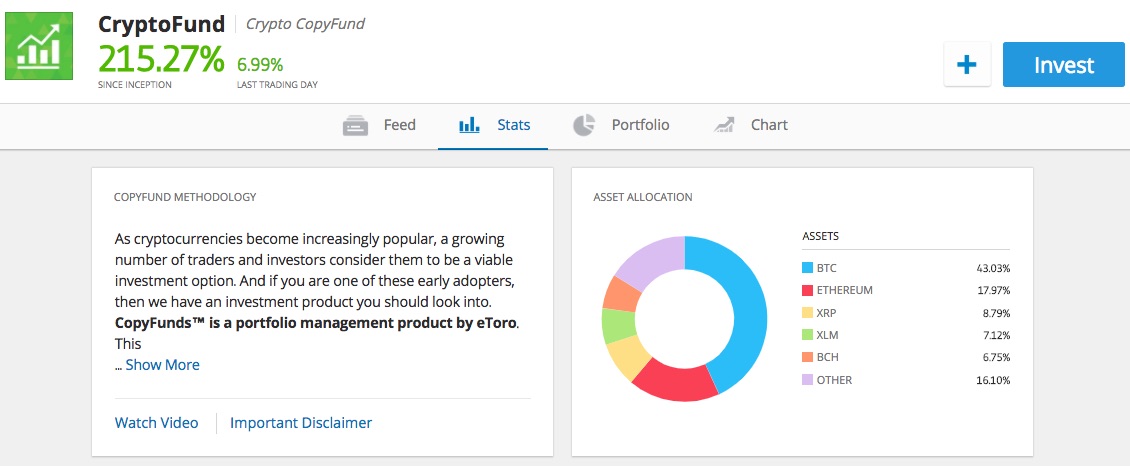1130x466 pixels.
Task: Click the Stats bar chart icon
Action: tap(469, 126)
